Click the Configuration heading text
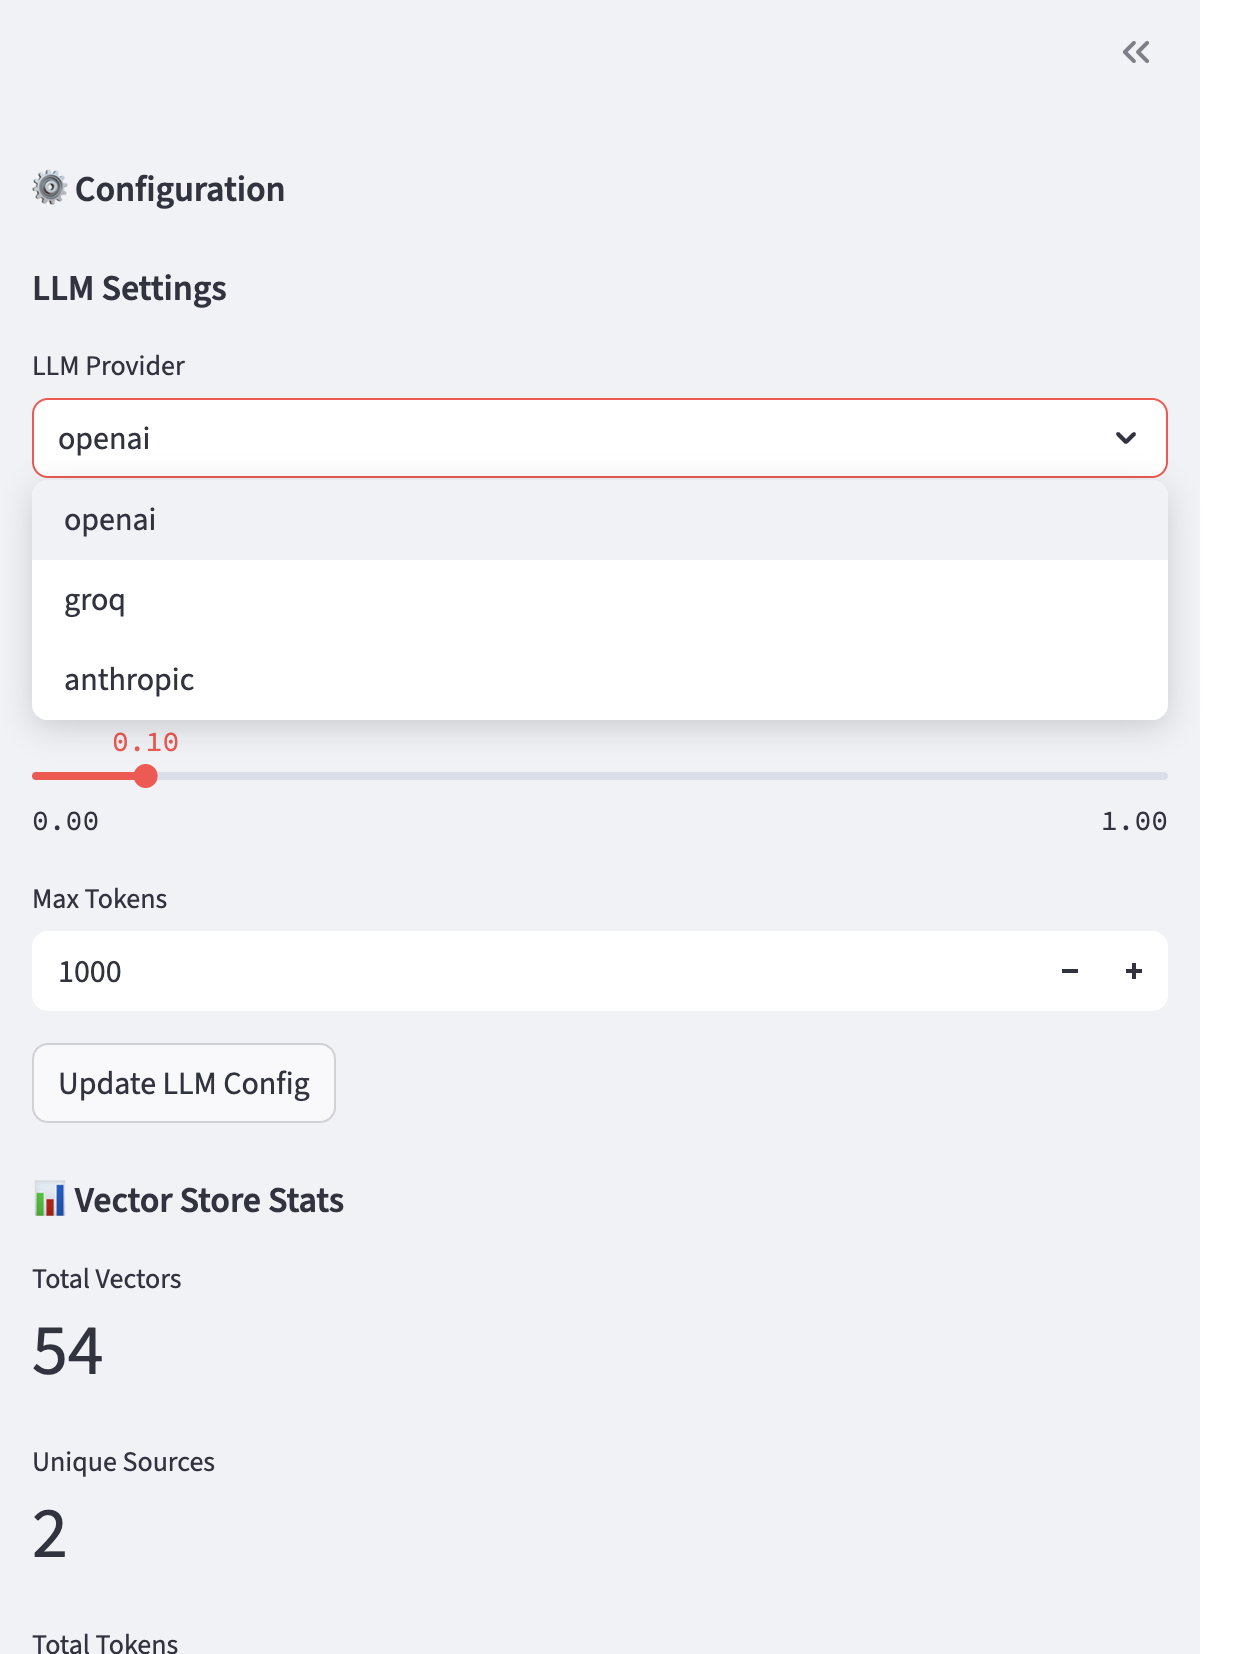 click(x=180, y=189)
